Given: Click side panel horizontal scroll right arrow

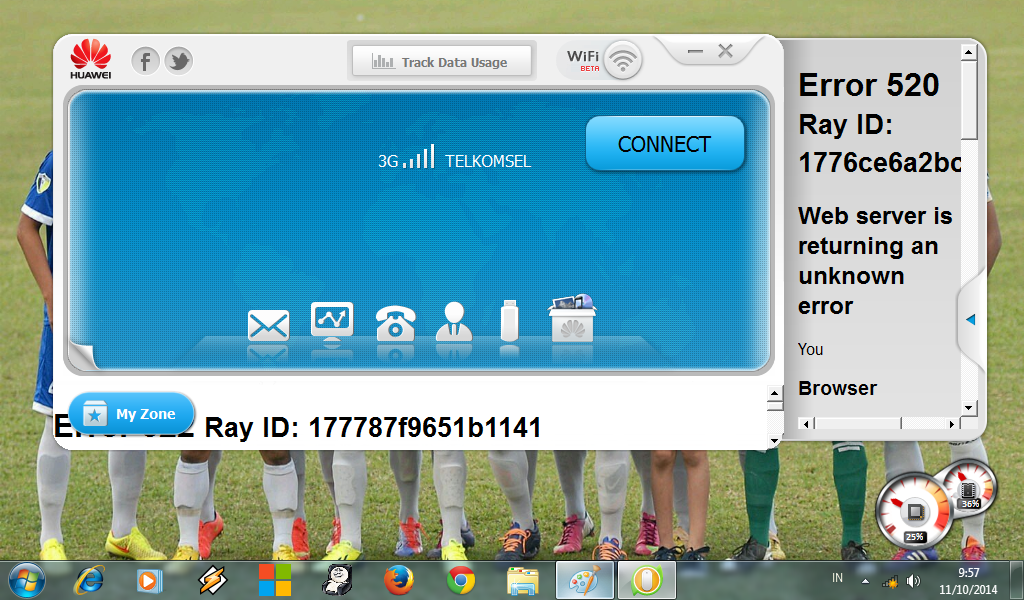Looking at the screenshot, I should [x=952, y=424].
